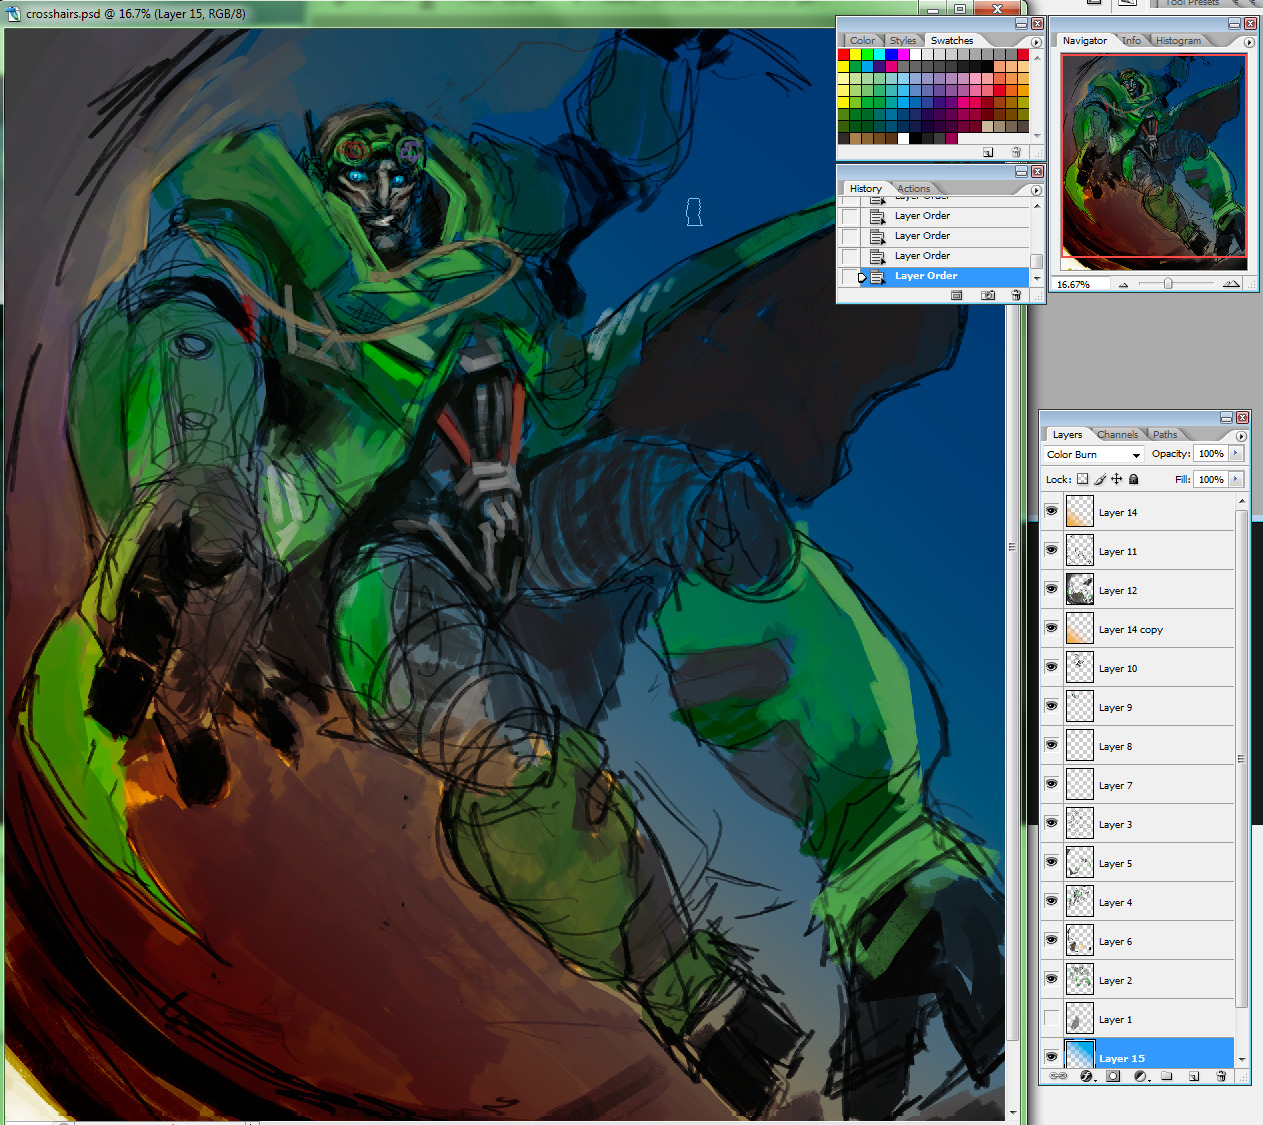Switch to the Styles tab
Screen dimensions: 1263x1125
[902, 41]
